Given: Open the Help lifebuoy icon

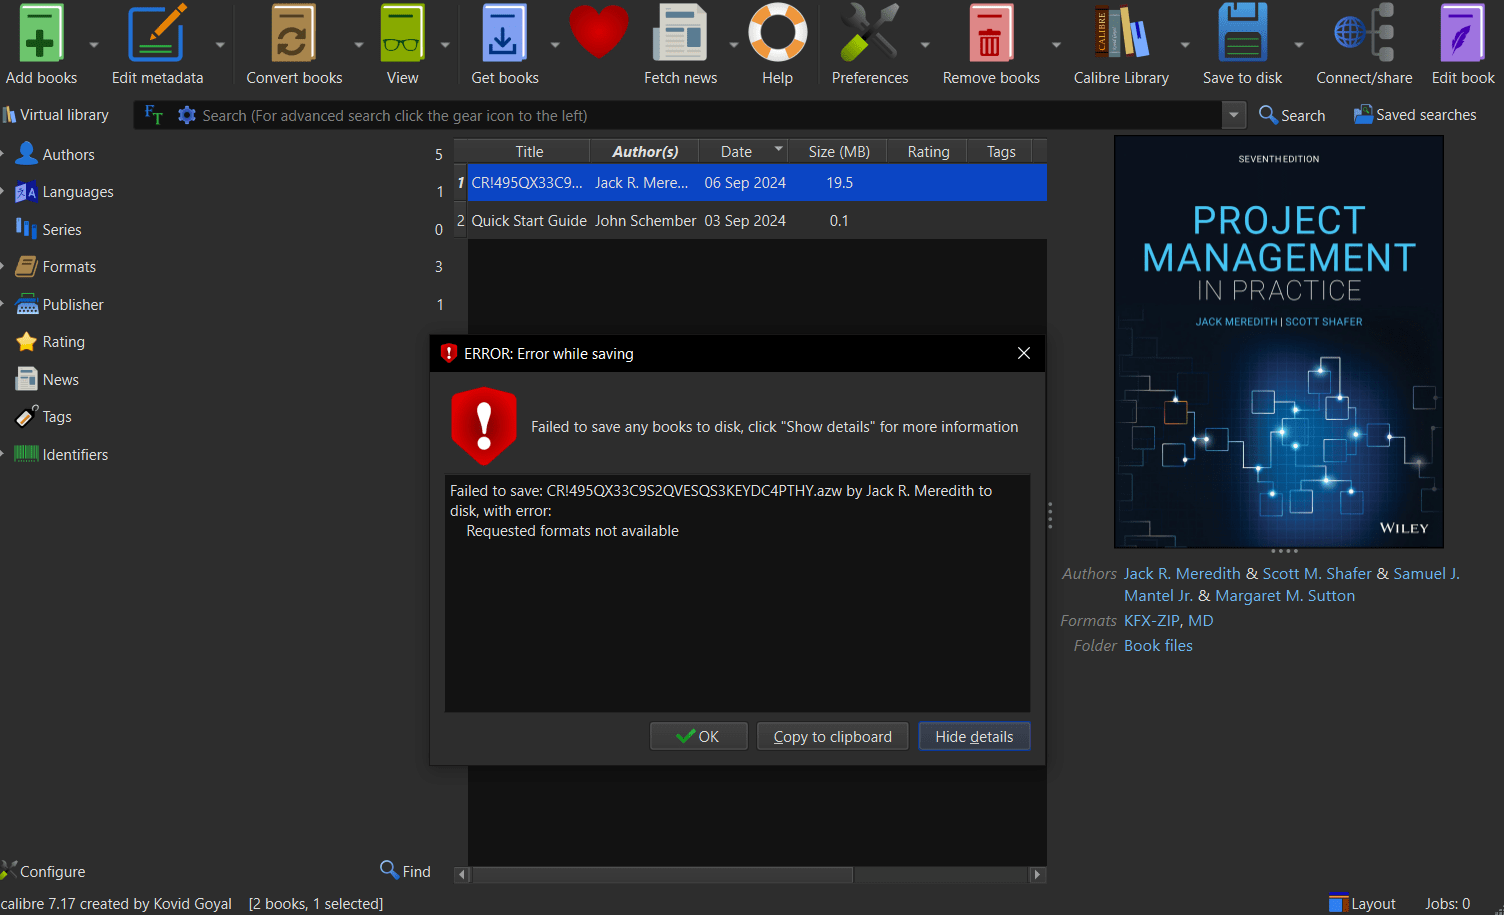Looking at the screenshot, I should pos(777,33).
